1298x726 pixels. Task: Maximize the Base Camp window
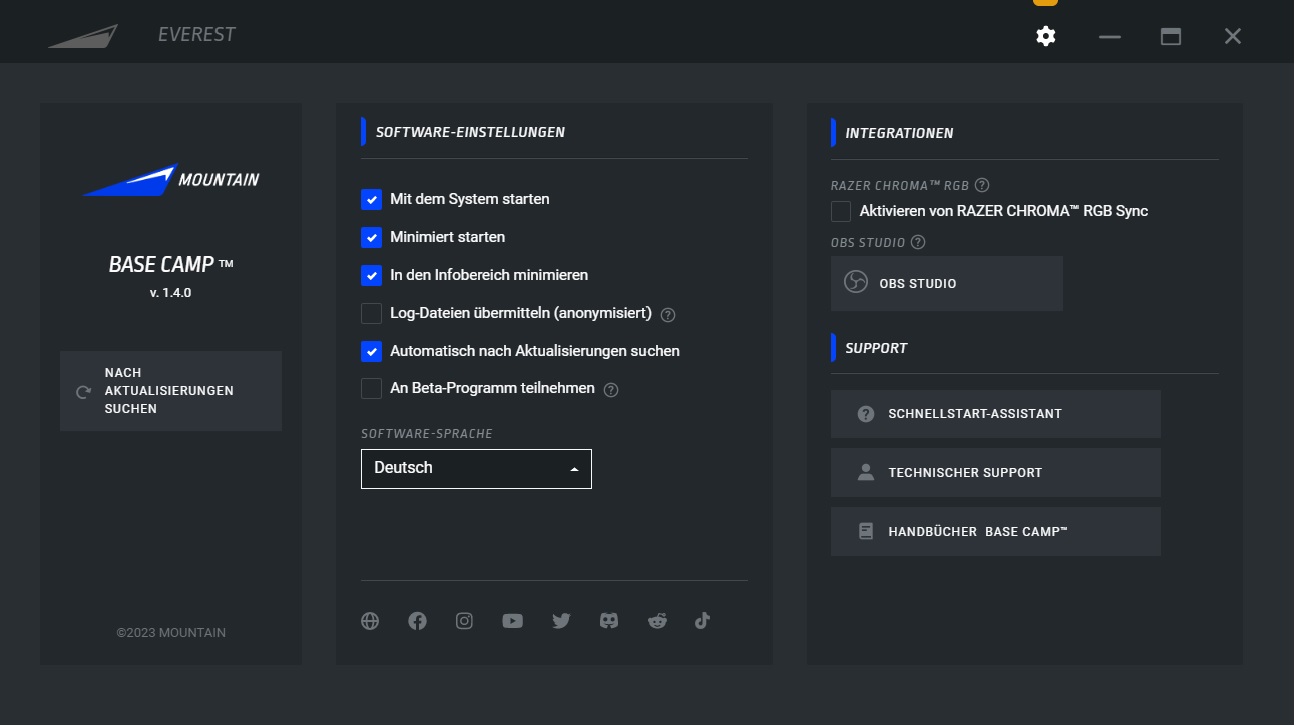tap(1171, 36)
